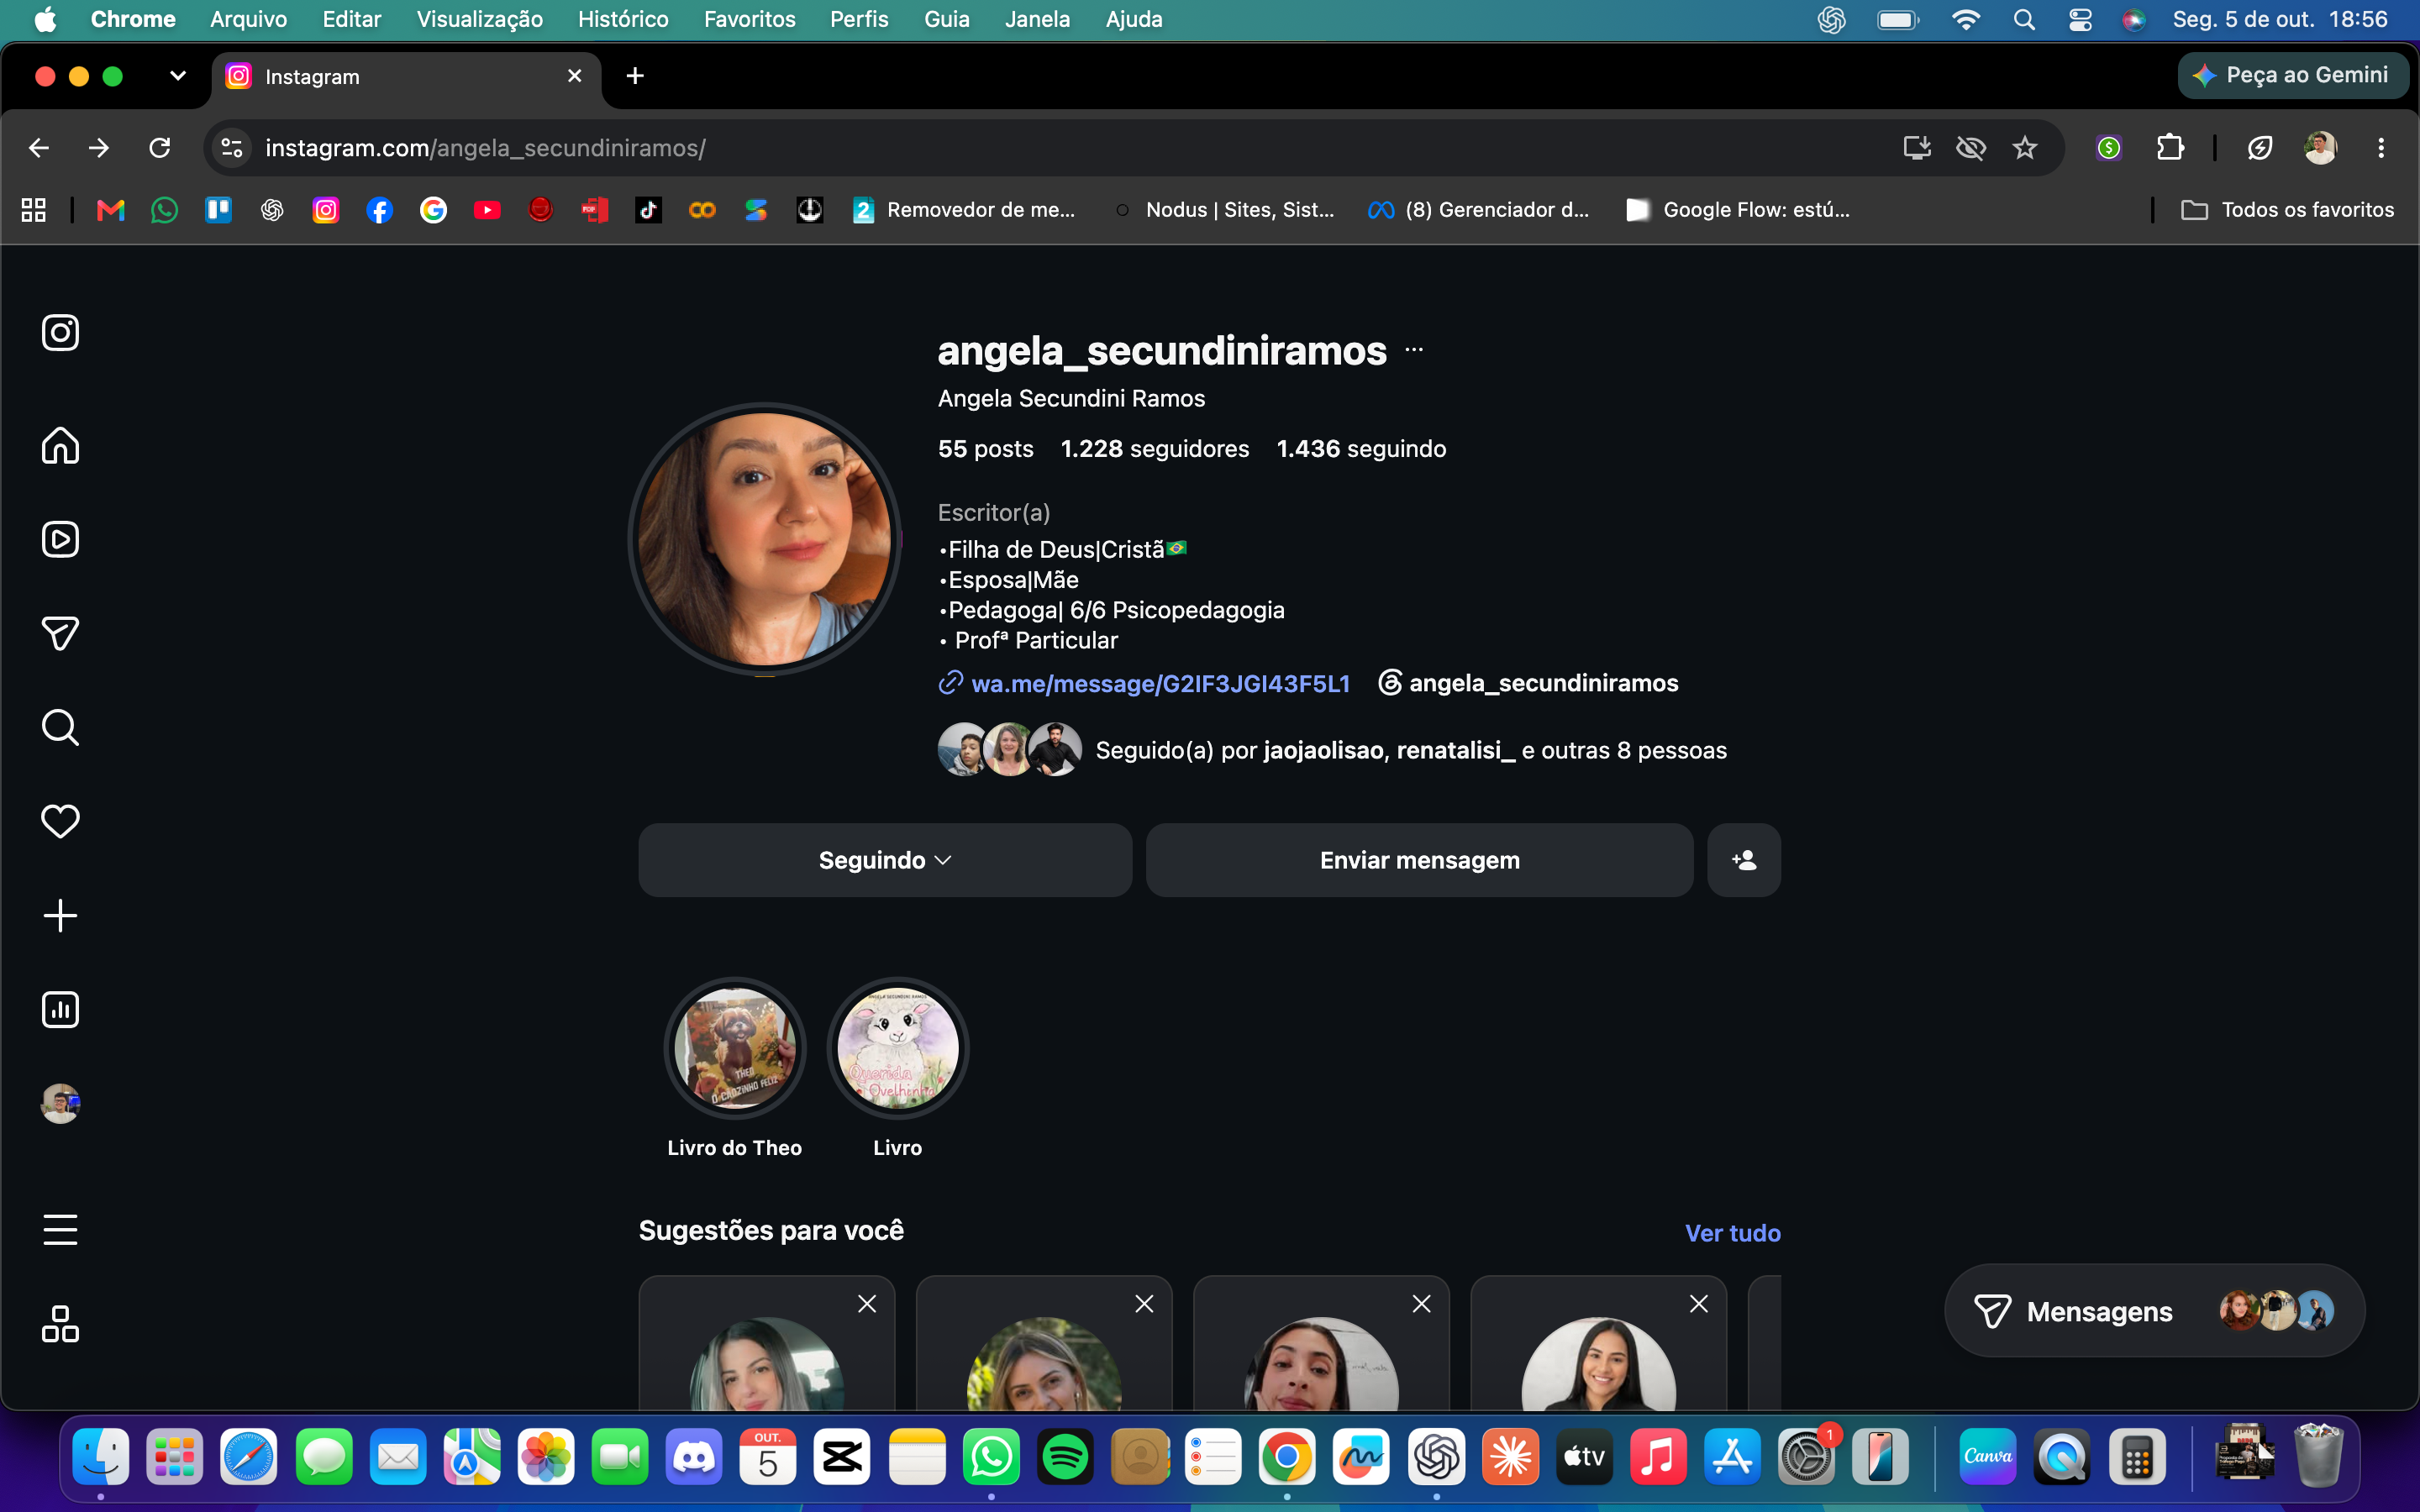Image resolution: width=2420 pixels, height=1512 pixels.
Task: Open YouTube bookmark in bookmarks bar
Action: click(487, 210)
